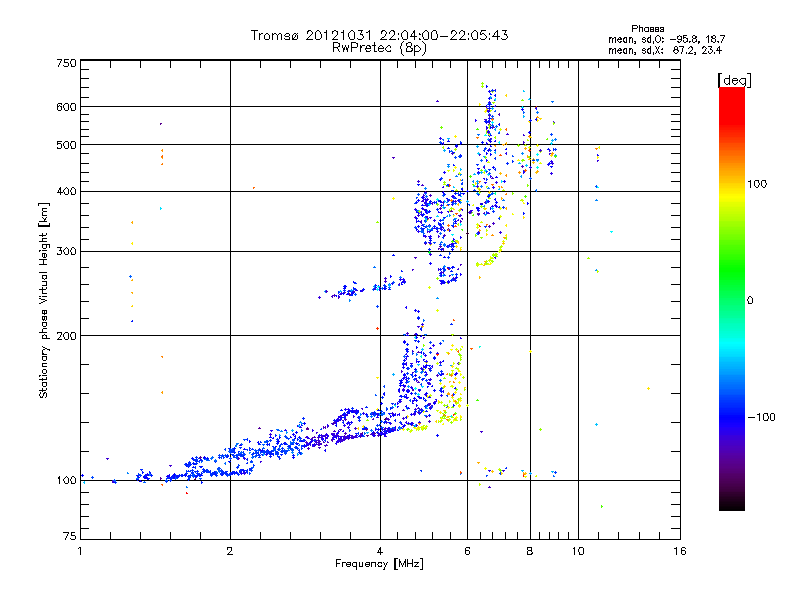The image size is (800, 600).
Task: Click the yellow-orange cluster below 200 km near 6 MHz
Action: [x=450, y=385]
